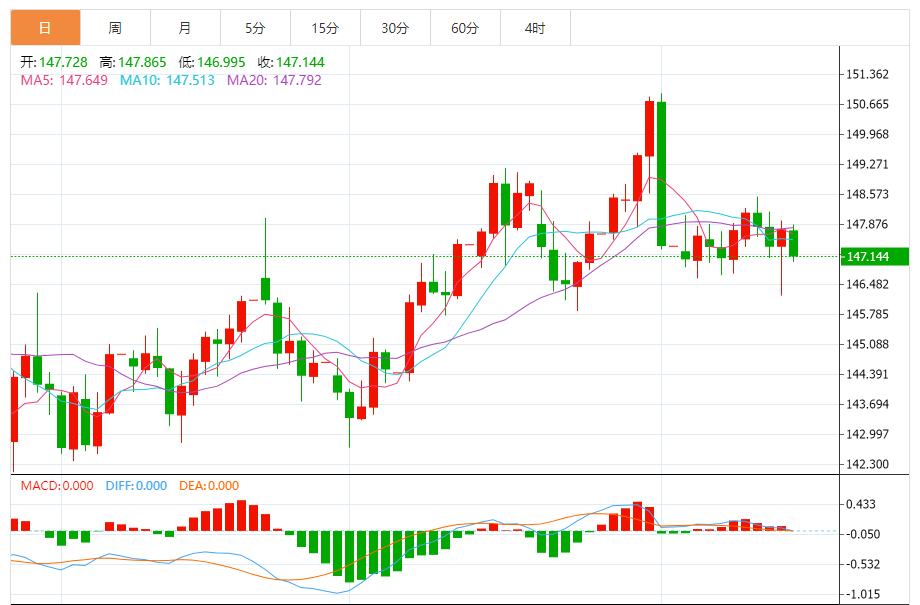Click the 149.271 price axis label
Viewport: 920px width, 605px height.
tap(867, 164)
